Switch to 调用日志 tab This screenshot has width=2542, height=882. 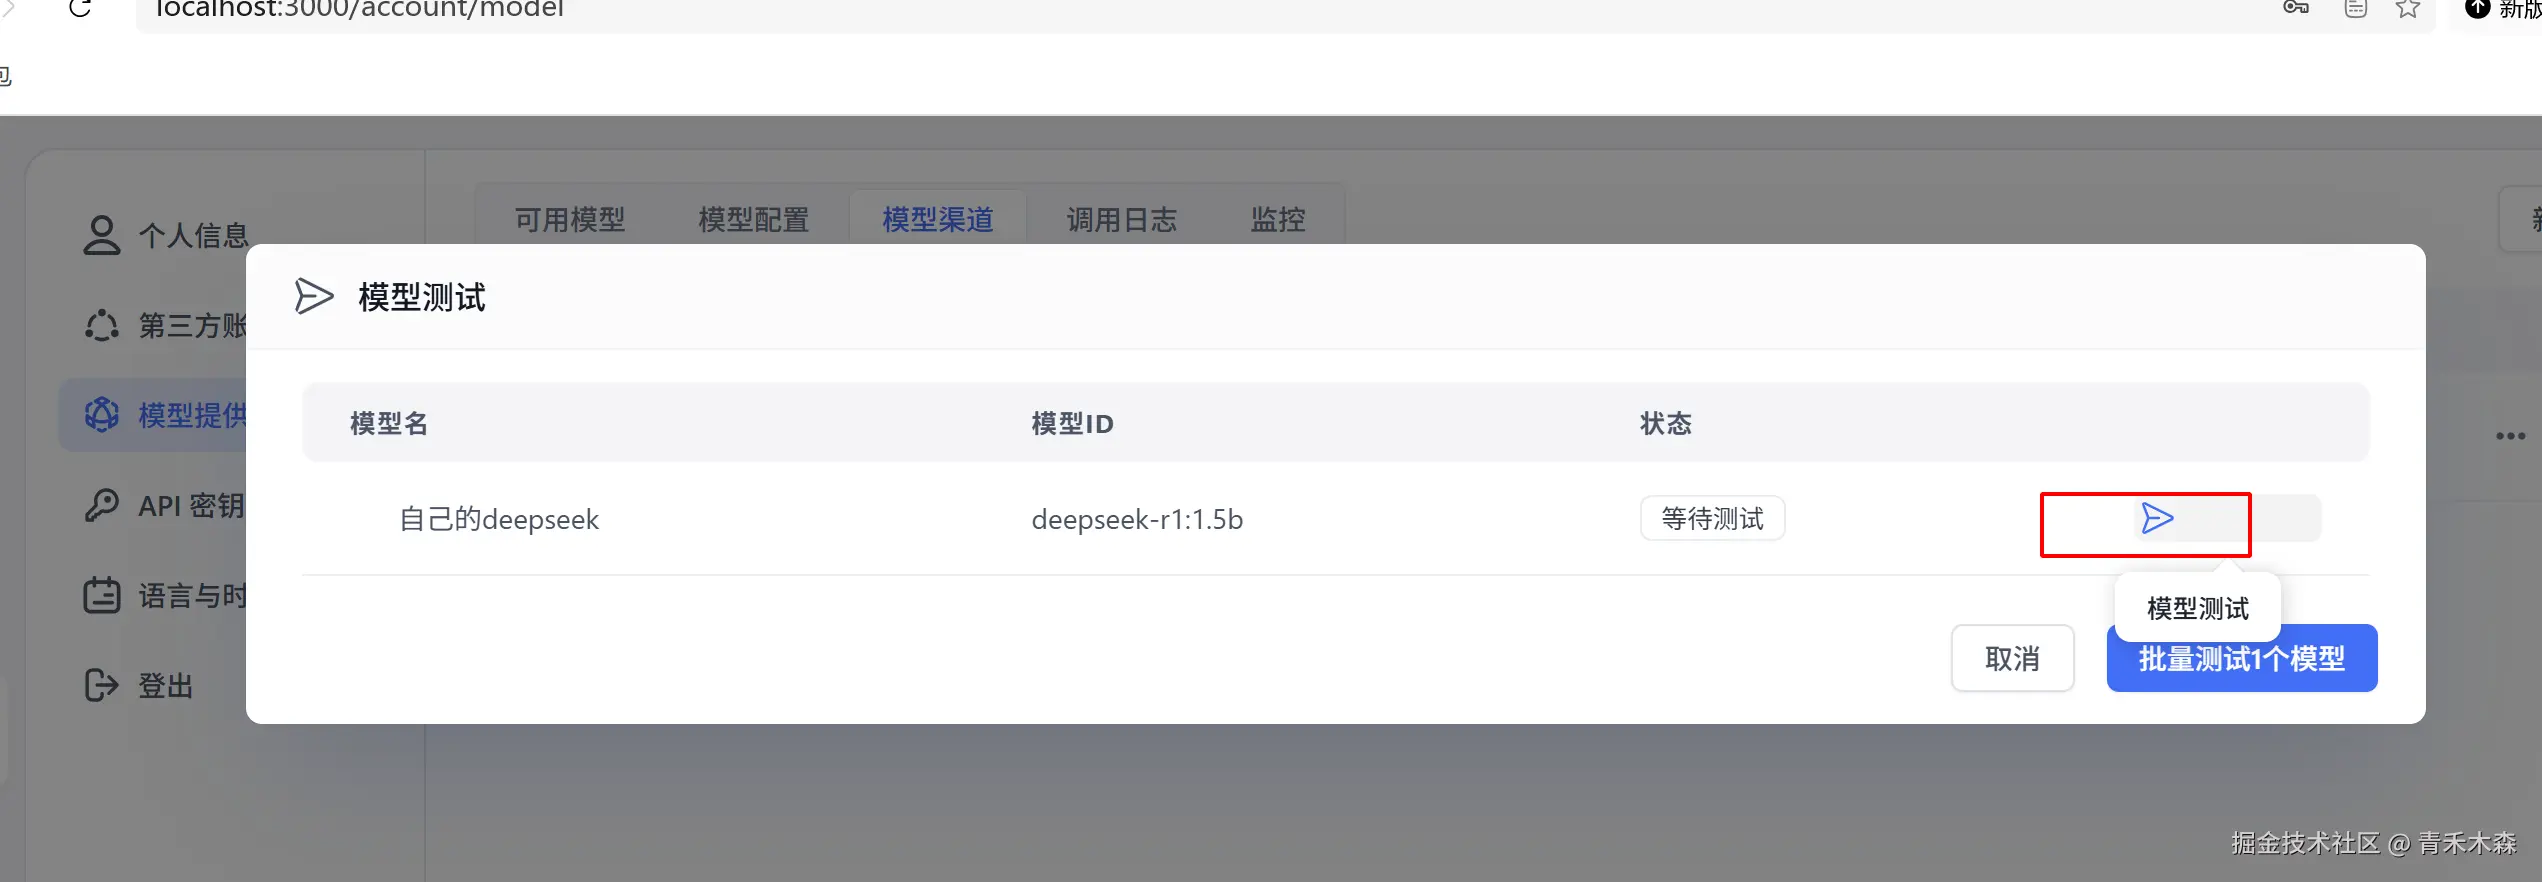(1121, 219)
